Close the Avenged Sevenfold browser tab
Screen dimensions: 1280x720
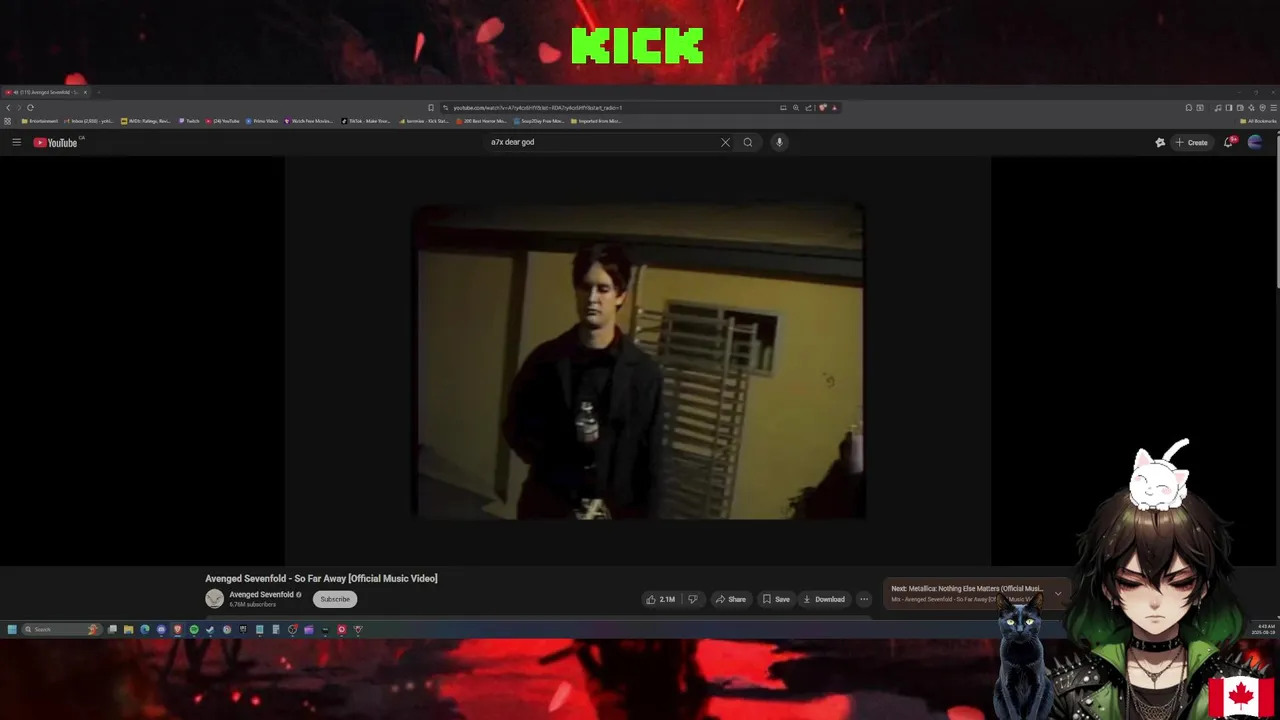pos(85,92)
